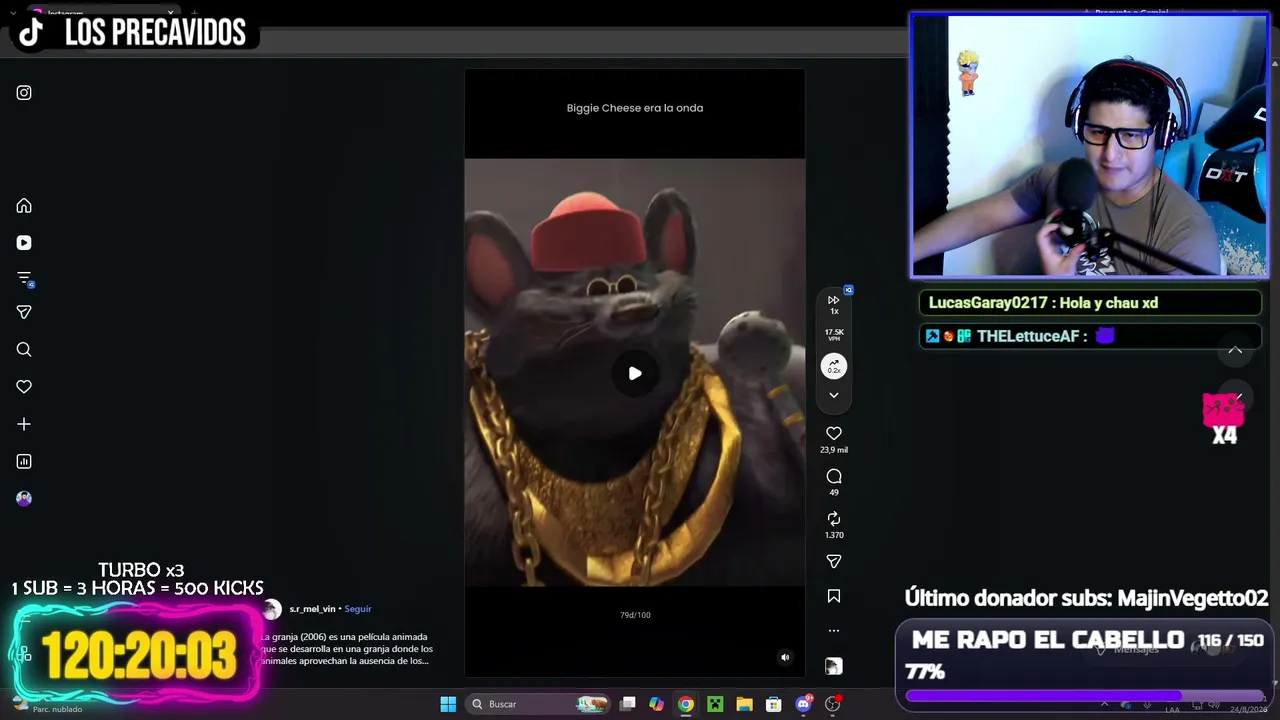This screenshot has width=1280, height=720.
Task: Click the stream overlay collapse chevron arrow
Action: (x=1235, y=350)
